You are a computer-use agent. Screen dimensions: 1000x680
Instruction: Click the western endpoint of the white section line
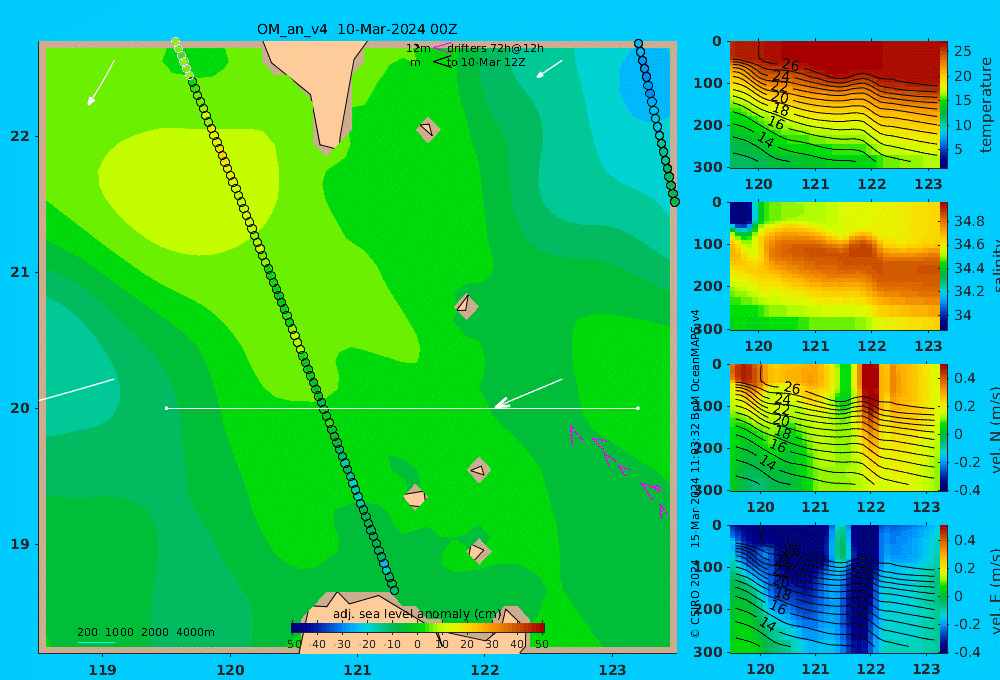click(166, 408)
